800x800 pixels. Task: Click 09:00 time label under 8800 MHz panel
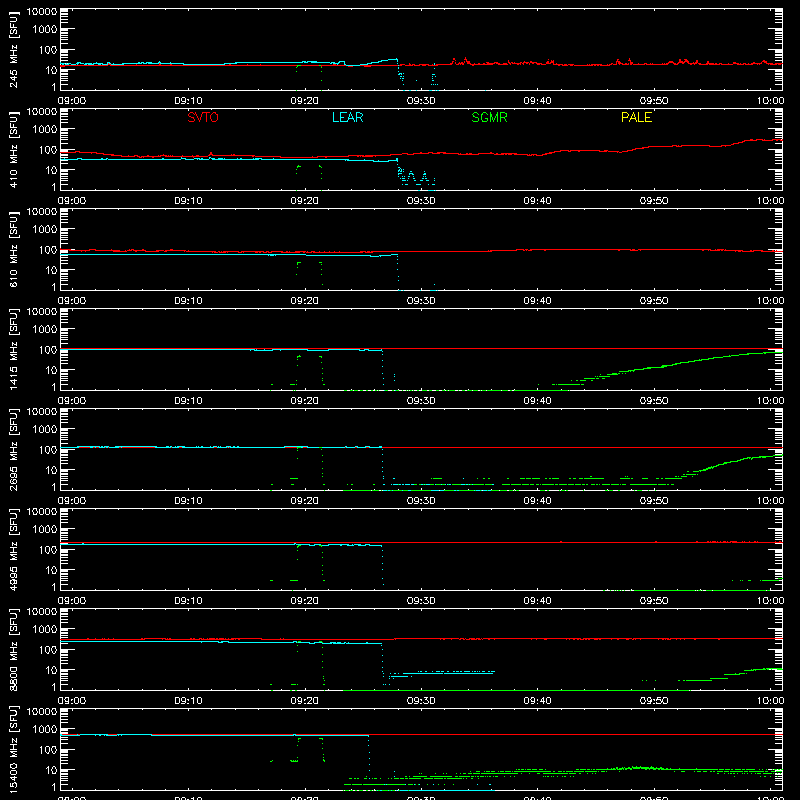(x=72, y=701)
